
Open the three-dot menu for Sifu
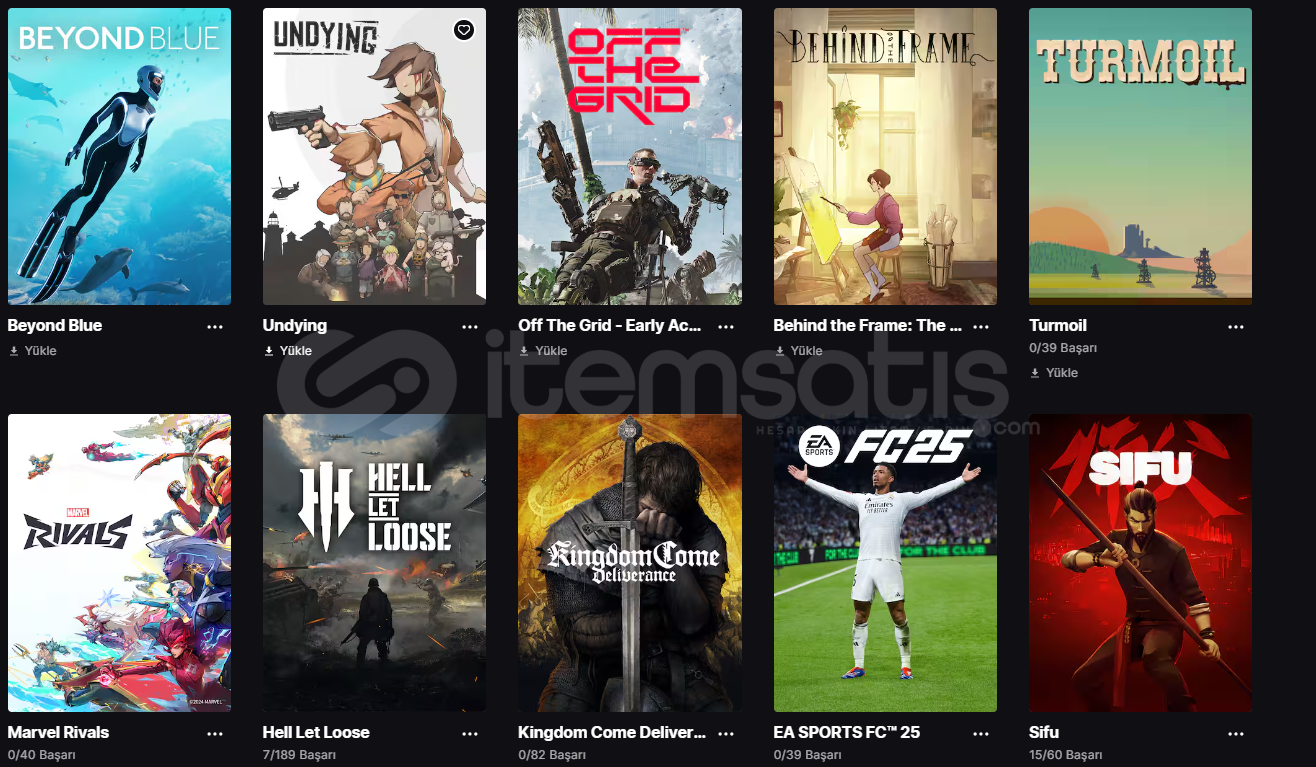1236,733
